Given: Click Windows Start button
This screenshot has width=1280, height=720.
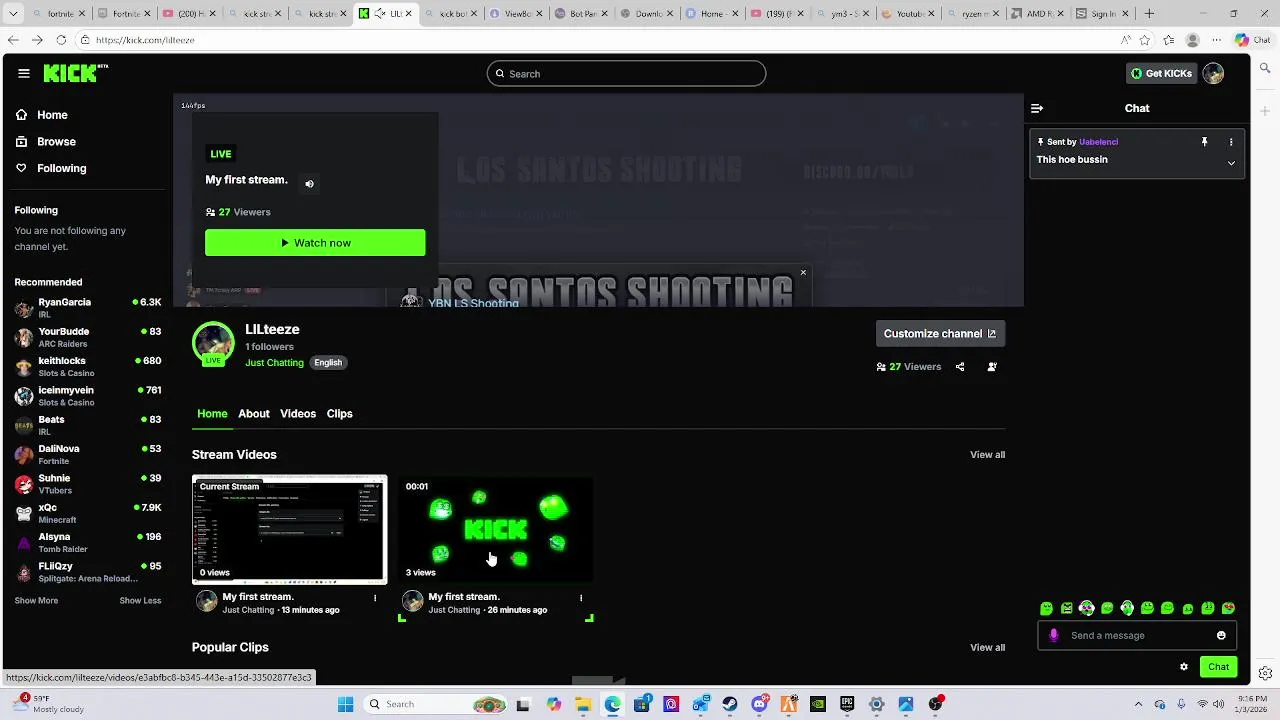Looking at the screenshot, I should (346, 704).
